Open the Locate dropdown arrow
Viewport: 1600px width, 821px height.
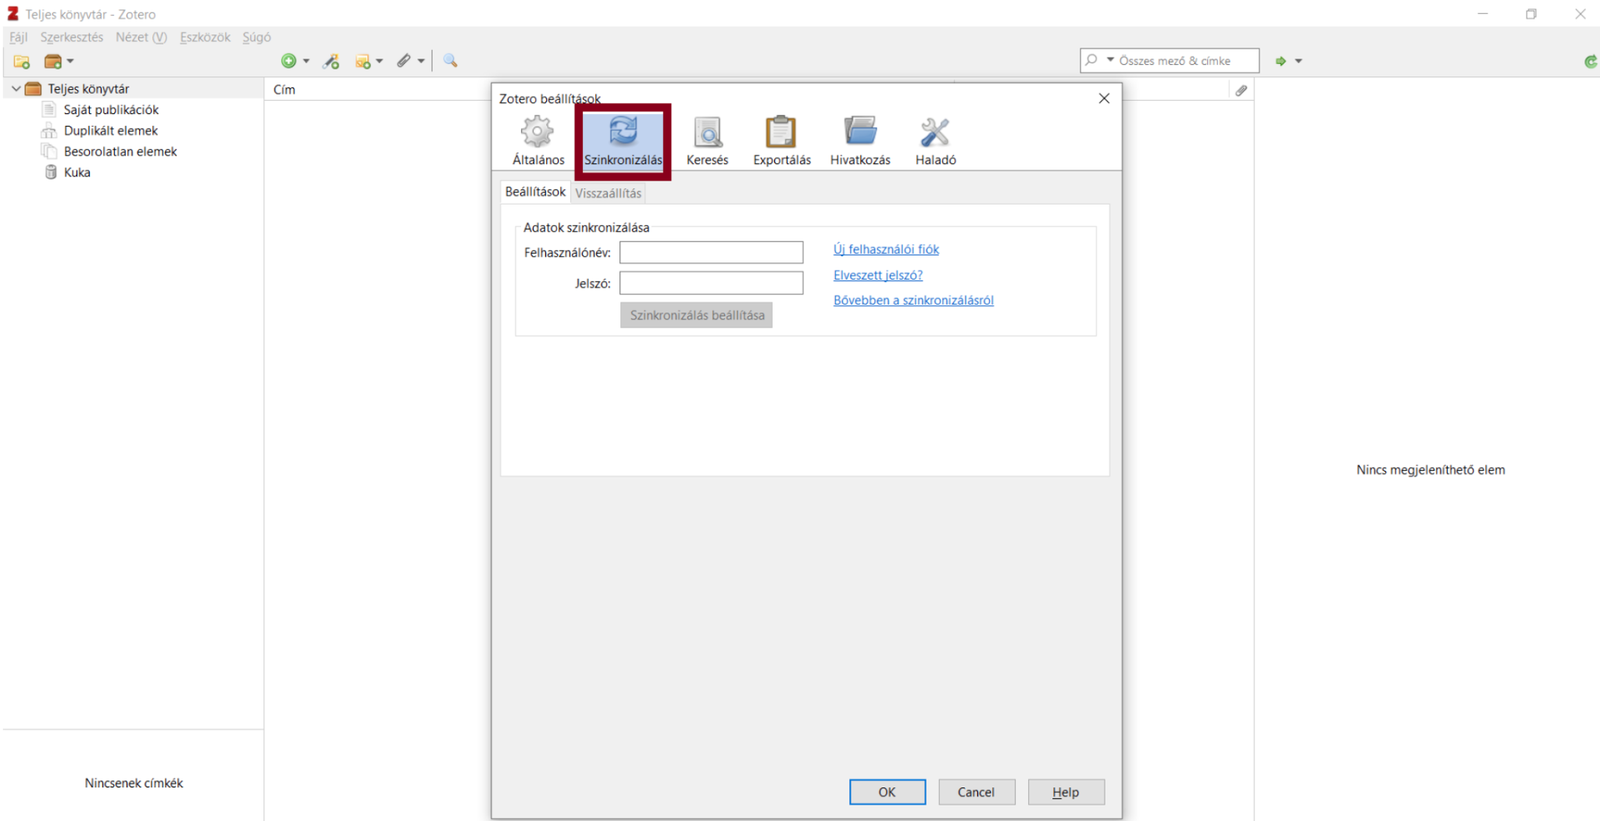point(1298,61)
